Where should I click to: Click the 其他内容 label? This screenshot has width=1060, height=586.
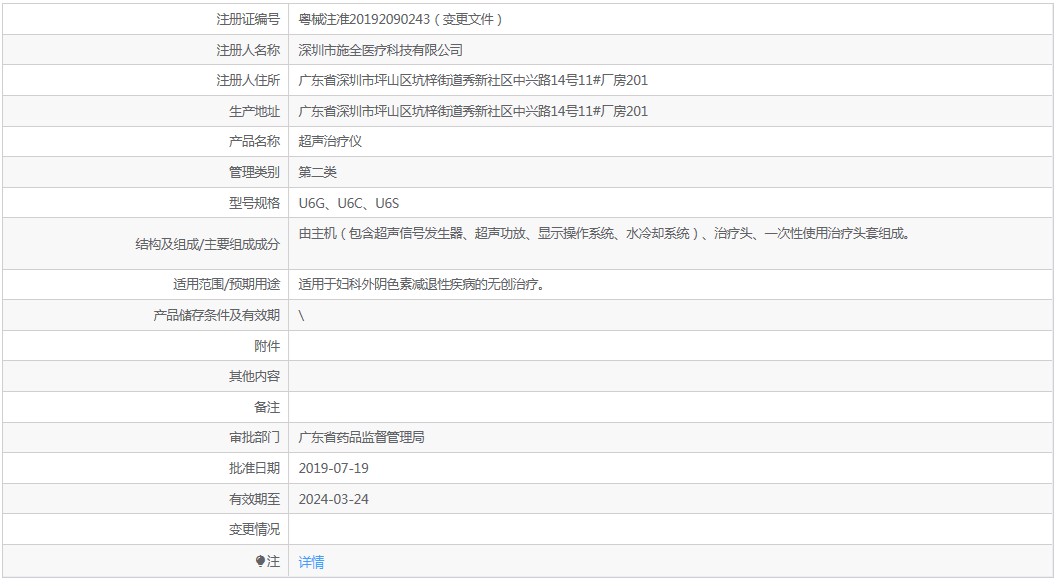(x=254, y=376)
